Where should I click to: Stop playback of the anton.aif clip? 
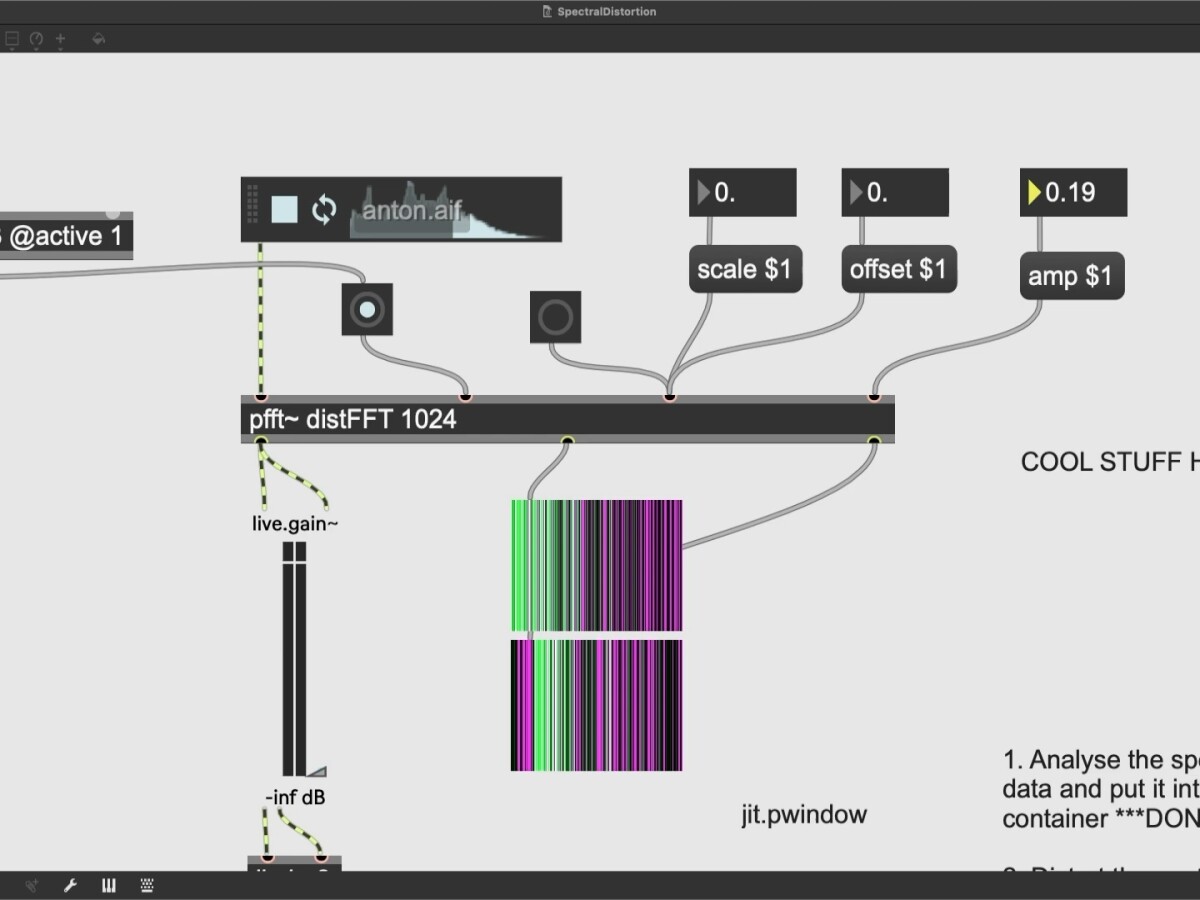tap(284, 210)
